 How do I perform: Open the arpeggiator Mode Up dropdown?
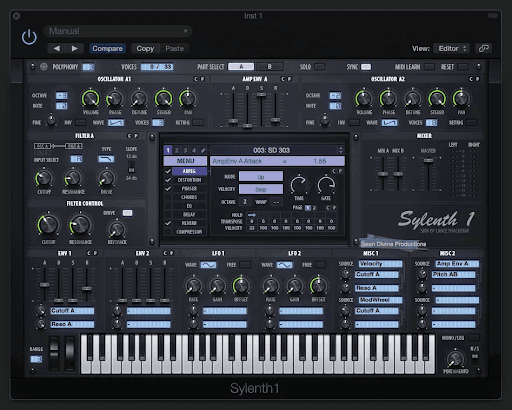pyautogui.click(x=261, y=176)
